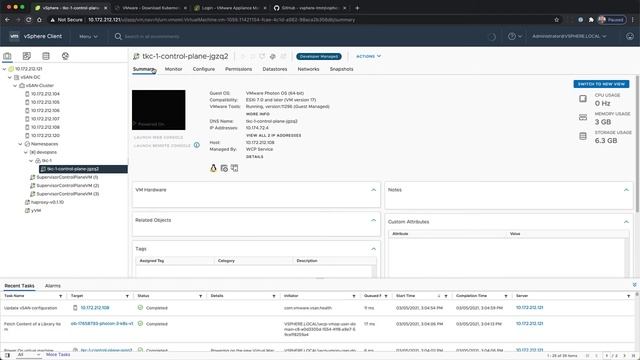The width and height of the screenshot is (640, 360).
Task: Click the memory usage icon
Action: (583, 118)
